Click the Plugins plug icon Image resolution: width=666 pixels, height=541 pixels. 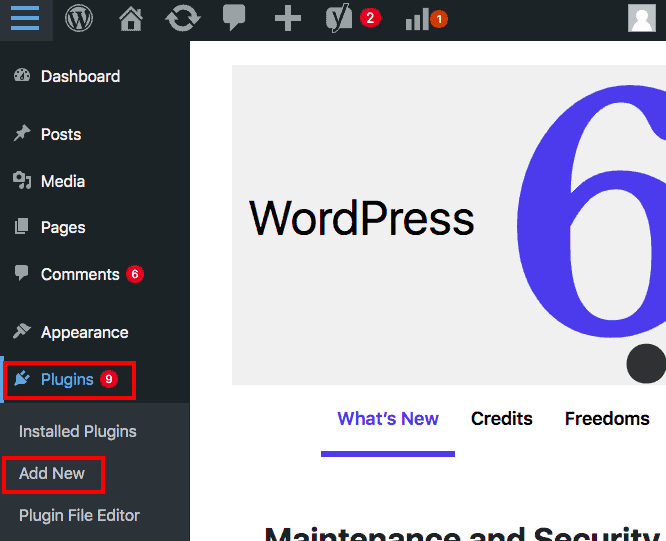click(x=22, y=378)
